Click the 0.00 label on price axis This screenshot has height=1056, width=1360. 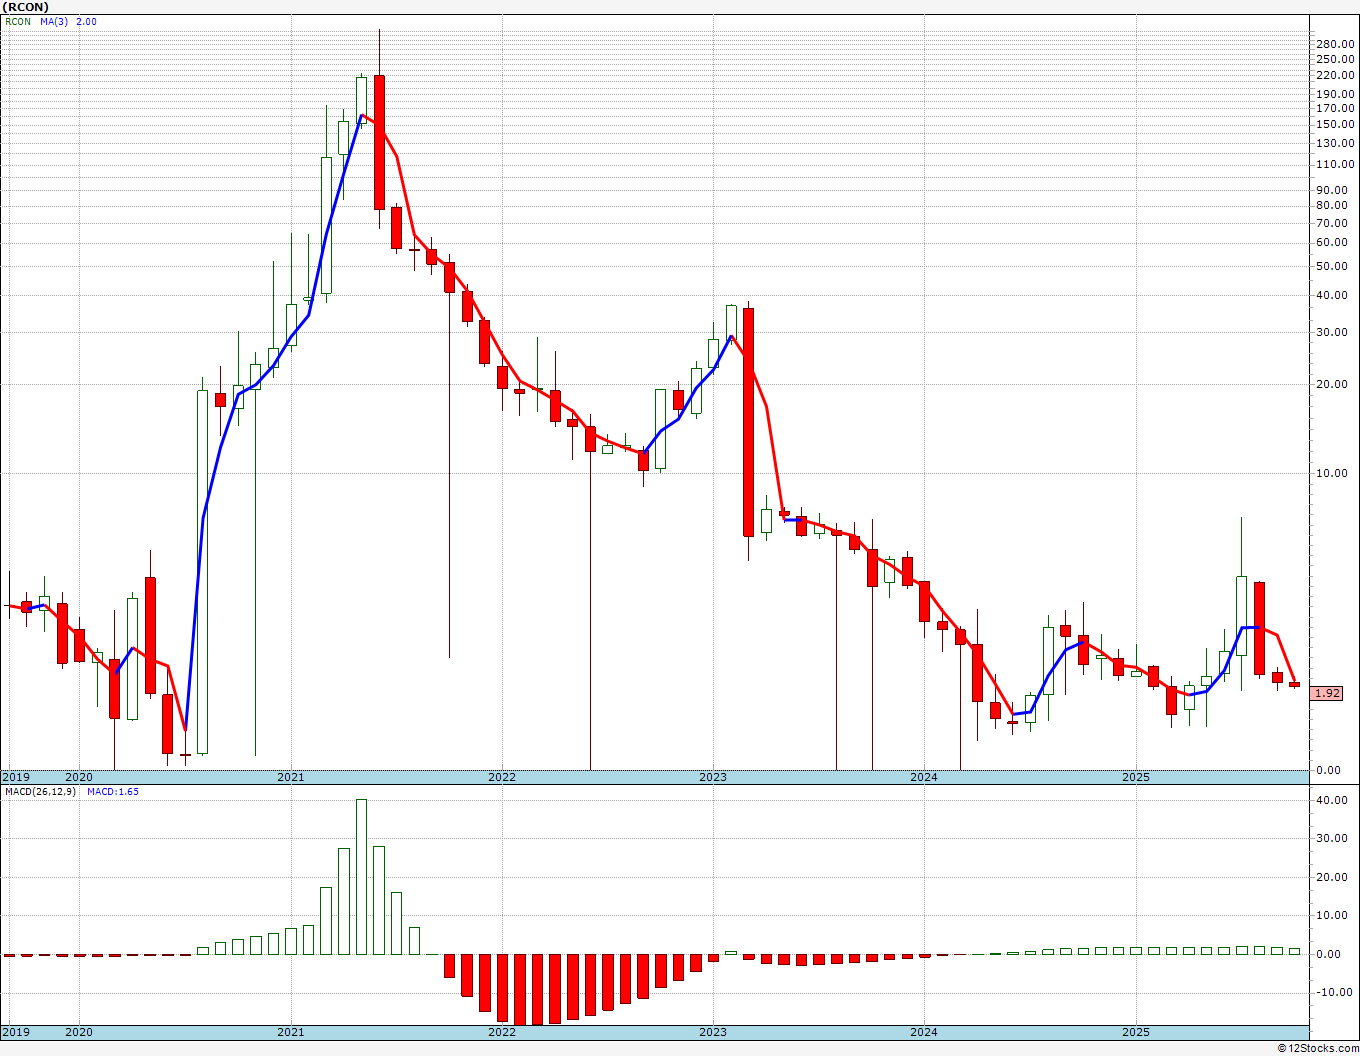click(1328, 770)
